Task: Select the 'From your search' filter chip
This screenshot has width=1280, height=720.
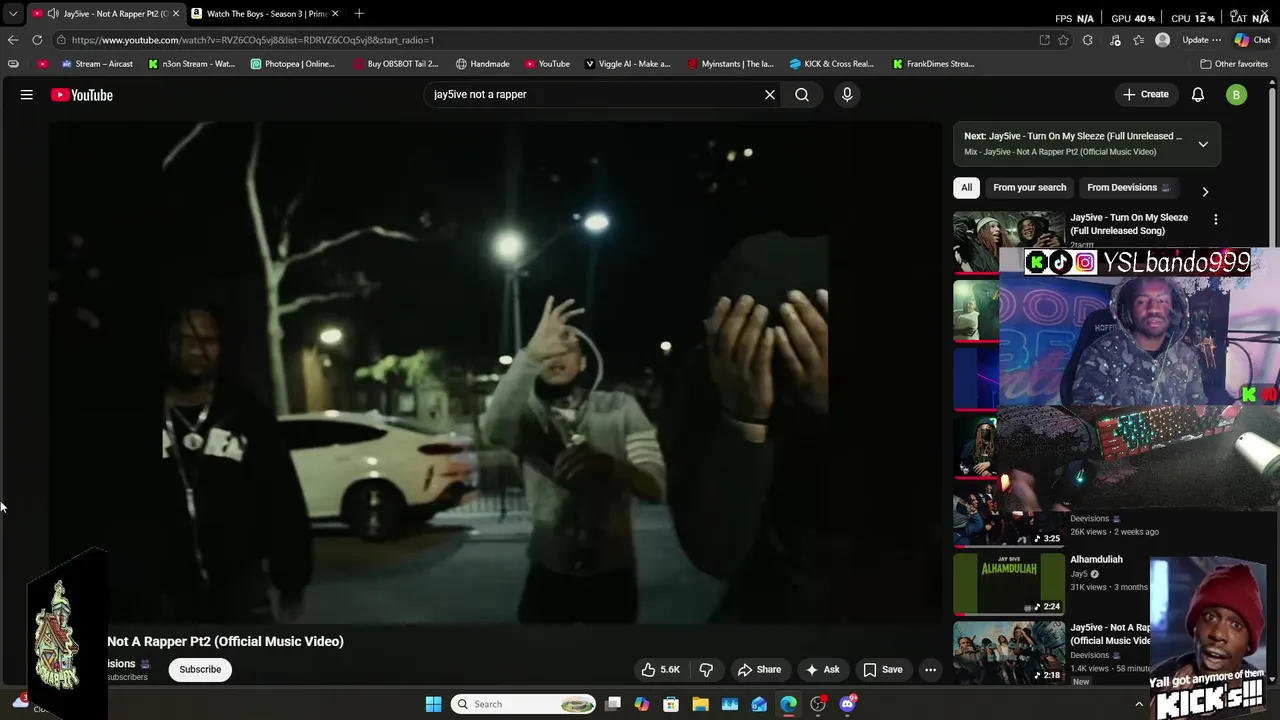Action: 1029,188
